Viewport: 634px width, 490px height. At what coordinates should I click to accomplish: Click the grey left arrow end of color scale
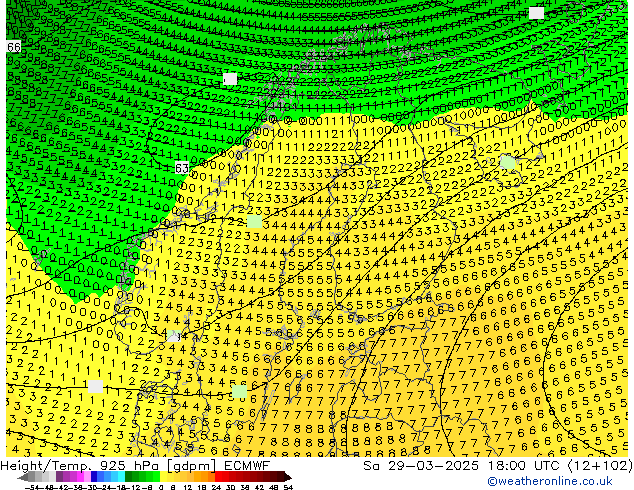click(23, 477)
